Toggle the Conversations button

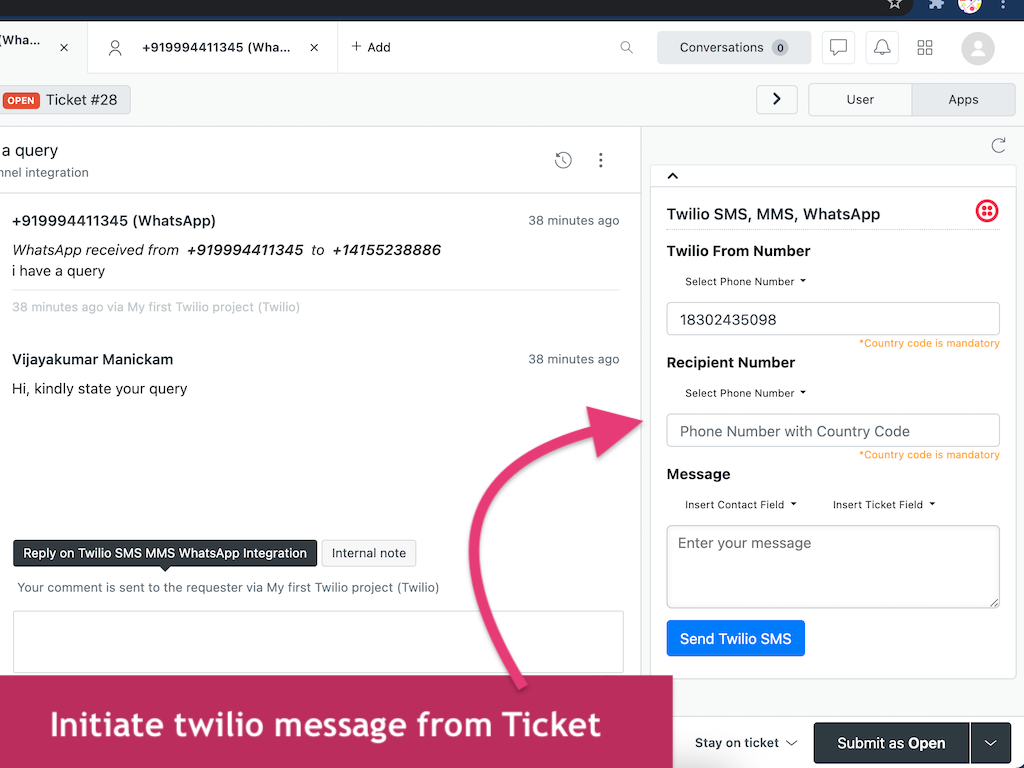pos(733,47)
